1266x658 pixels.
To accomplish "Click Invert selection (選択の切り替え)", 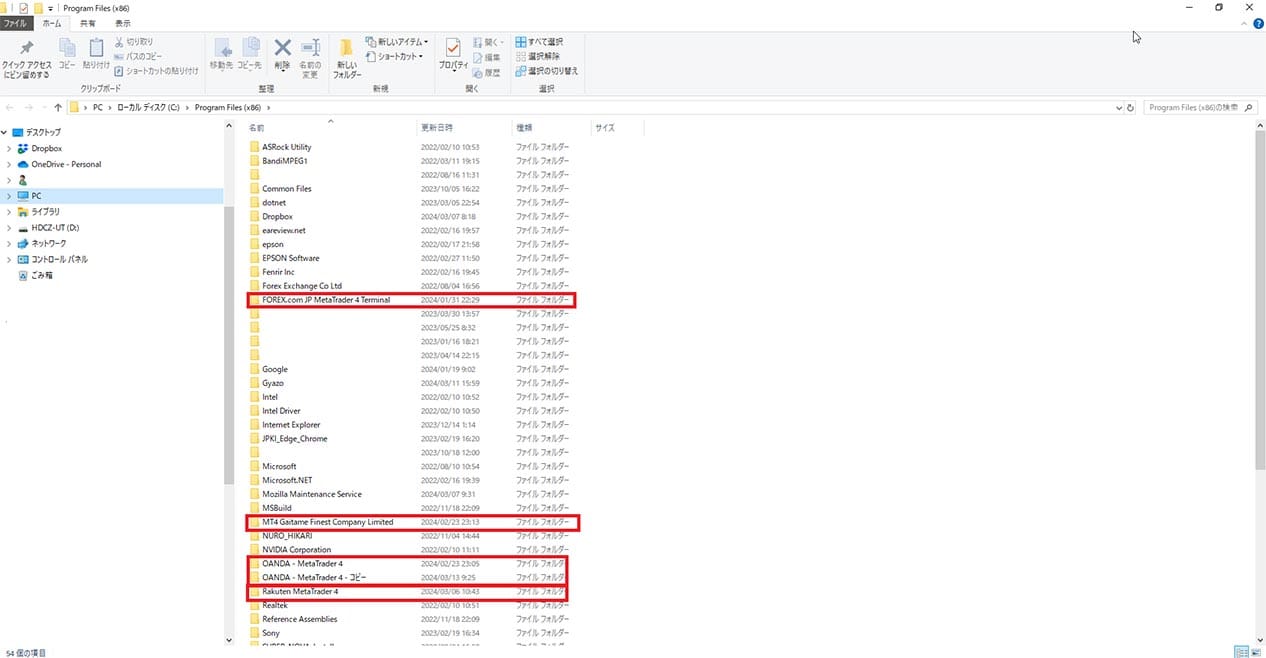I will (546, 71).
